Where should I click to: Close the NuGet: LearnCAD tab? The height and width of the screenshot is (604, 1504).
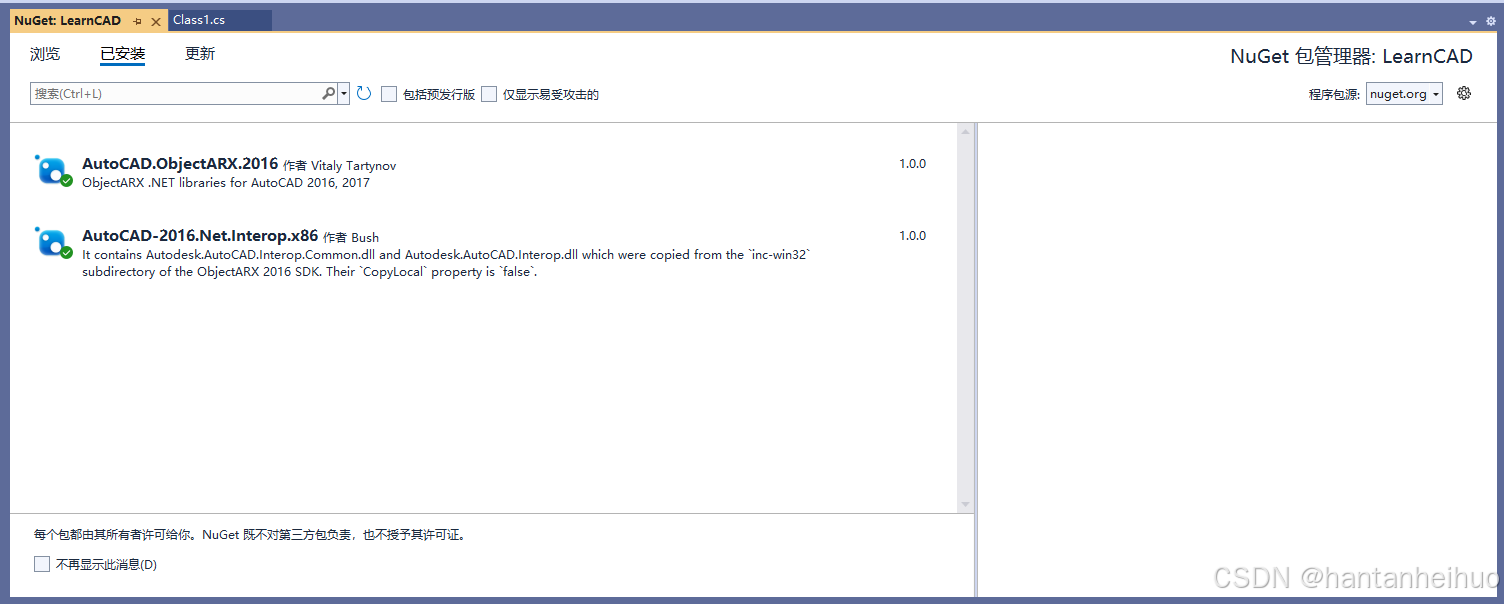point(156,21)
